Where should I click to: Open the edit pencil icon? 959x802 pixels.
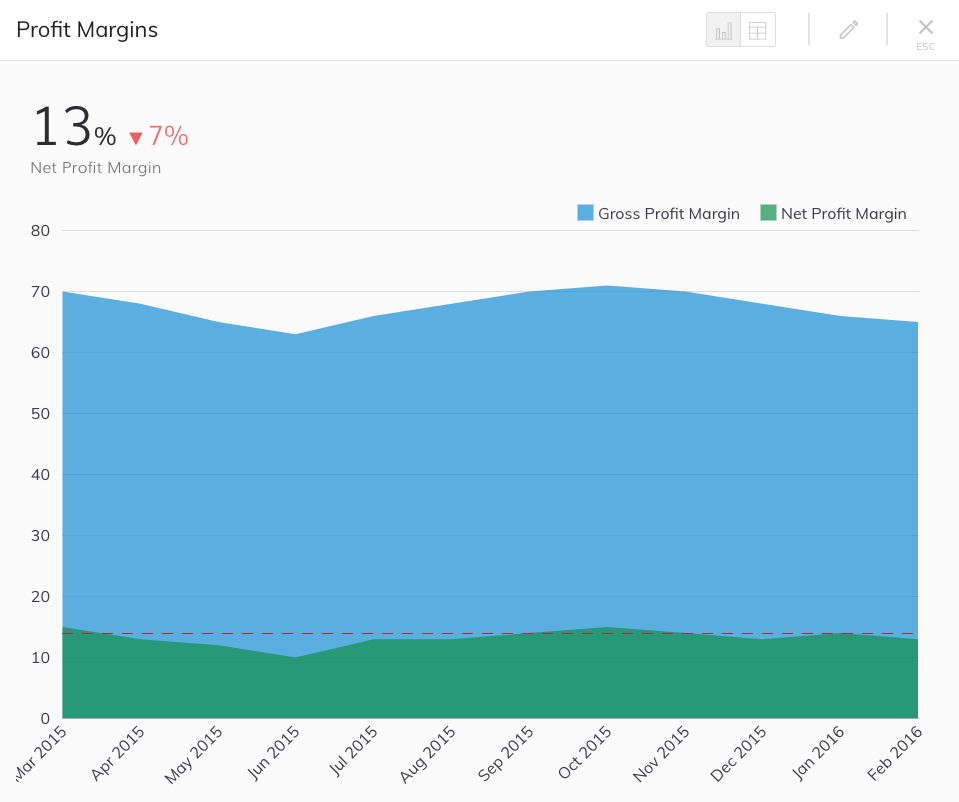[848, 29]
